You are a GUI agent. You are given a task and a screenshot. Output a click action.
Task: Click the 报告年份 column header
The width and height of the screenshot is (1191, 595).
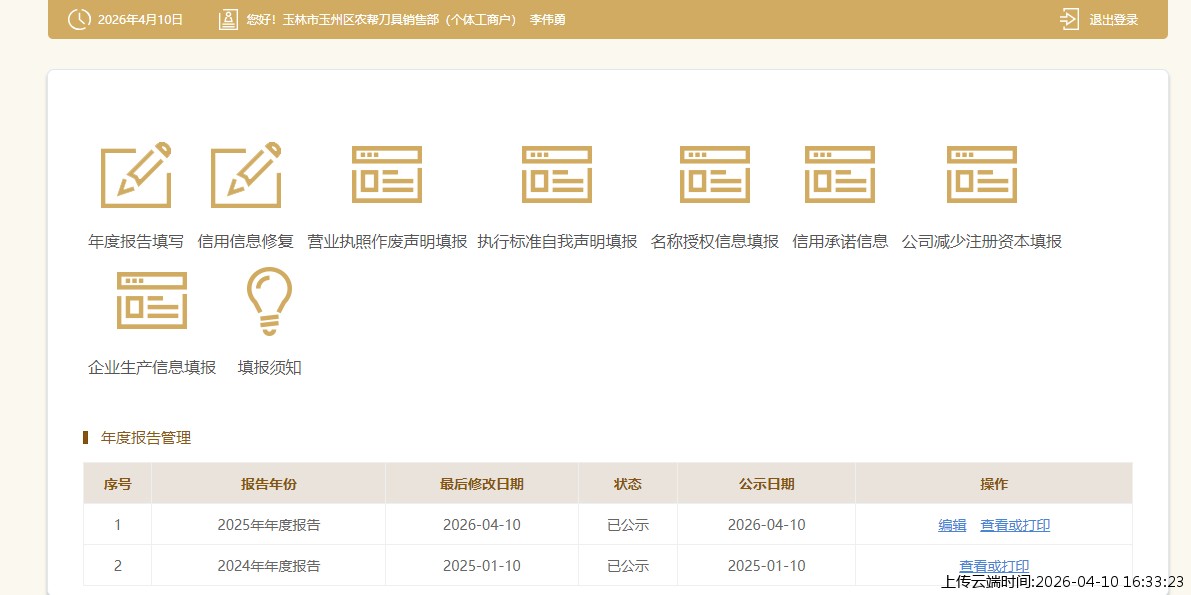click(268, 484)
